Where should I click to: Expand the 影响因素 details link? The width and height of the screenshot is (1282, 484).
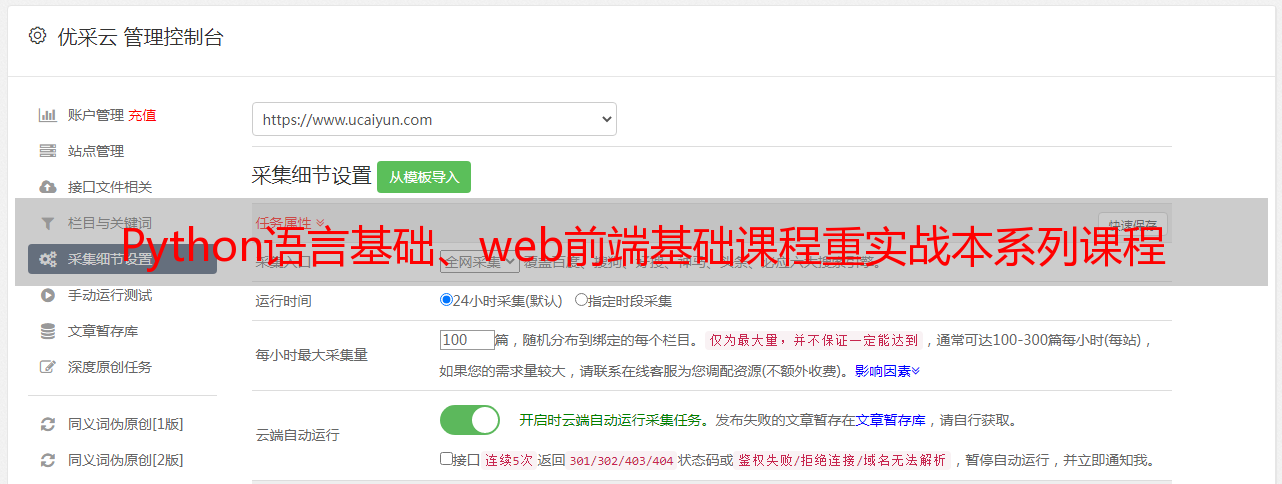pyautogui.click(x=887, y=371)
